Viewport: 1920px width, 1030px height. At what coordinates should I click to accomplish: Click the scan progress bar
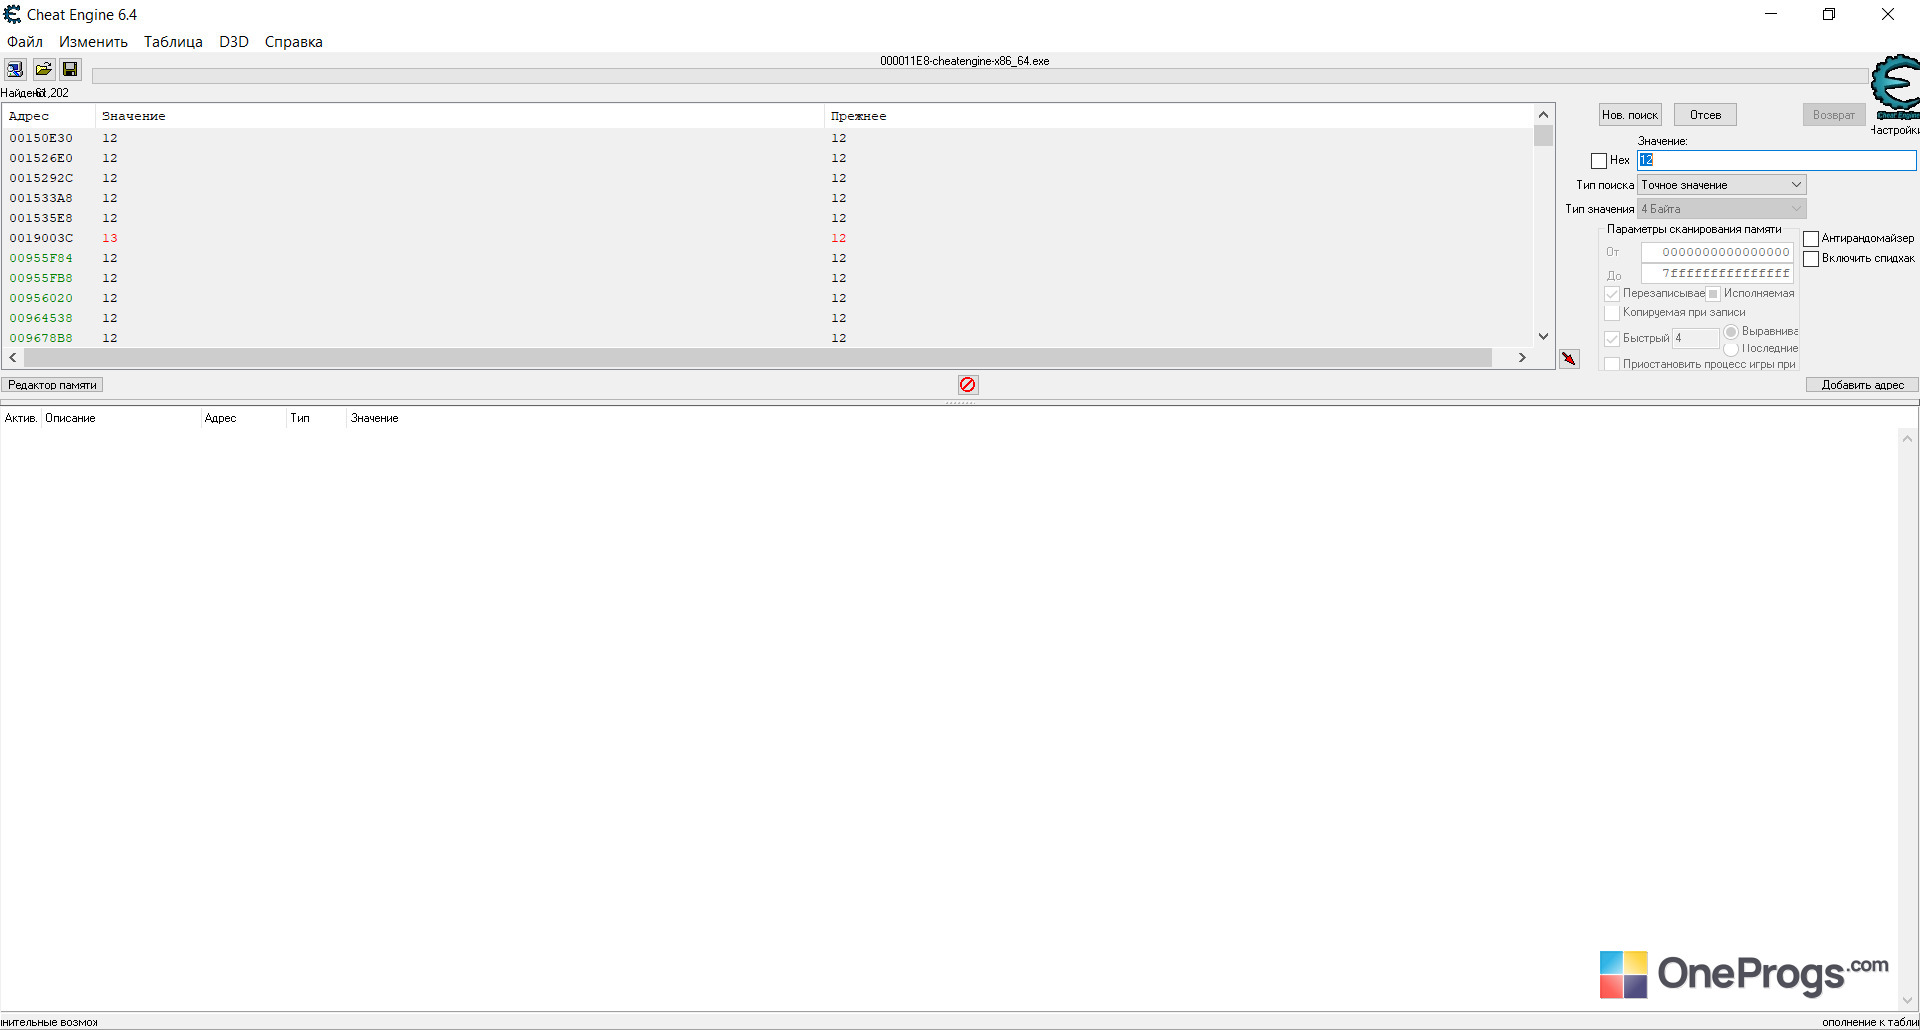click(980, 76)
